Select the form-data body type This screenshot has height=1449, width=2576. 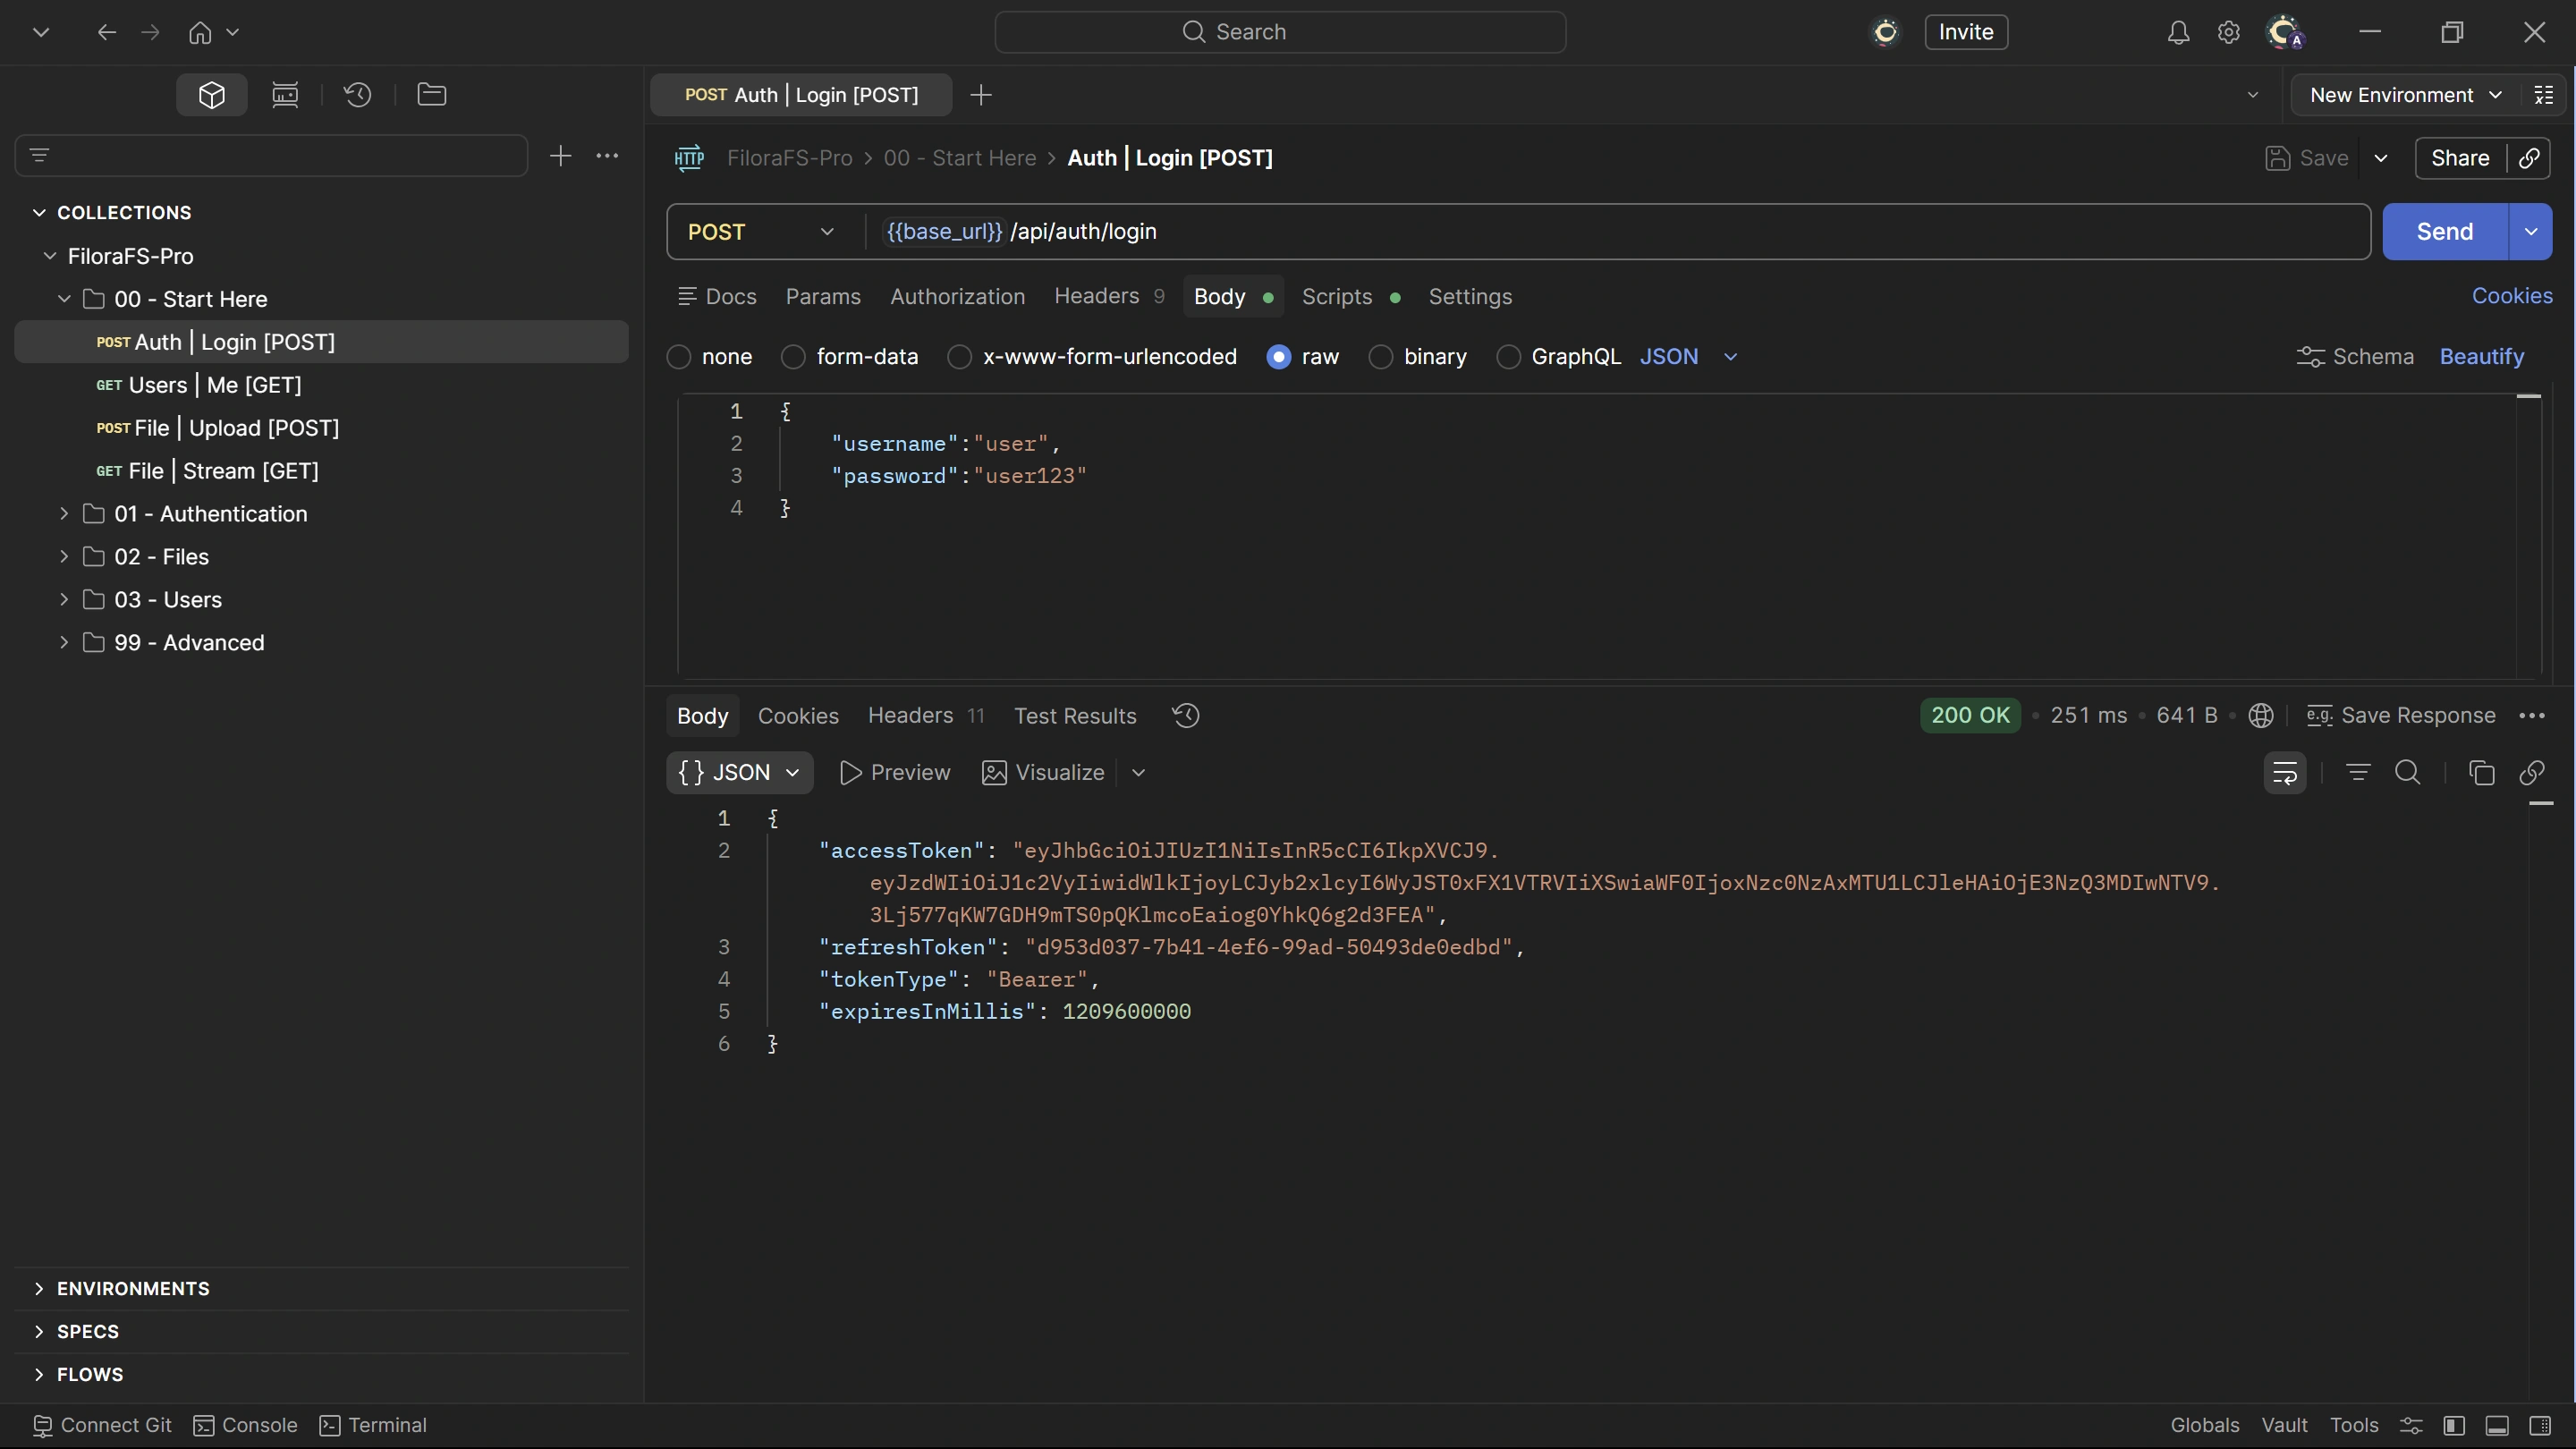click(793, 357)
